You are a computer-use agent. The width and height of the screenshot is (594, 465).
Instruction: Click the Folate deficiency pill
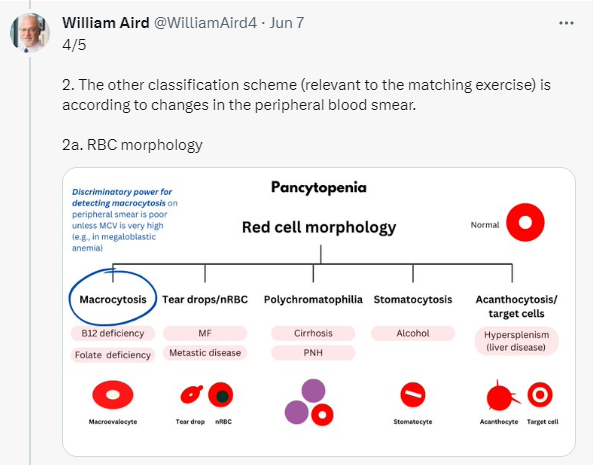(113, 355)
